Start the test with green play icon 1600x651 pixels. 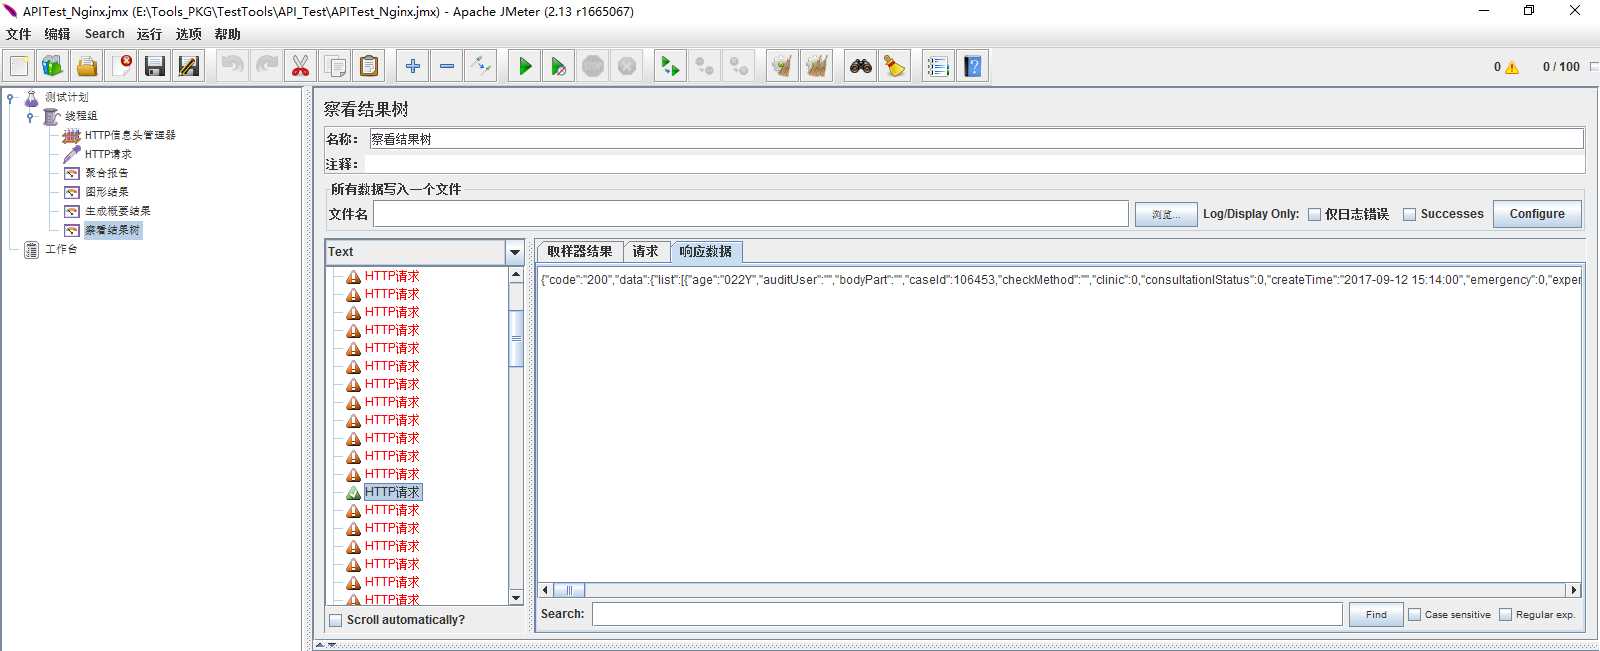coord(524,66)
